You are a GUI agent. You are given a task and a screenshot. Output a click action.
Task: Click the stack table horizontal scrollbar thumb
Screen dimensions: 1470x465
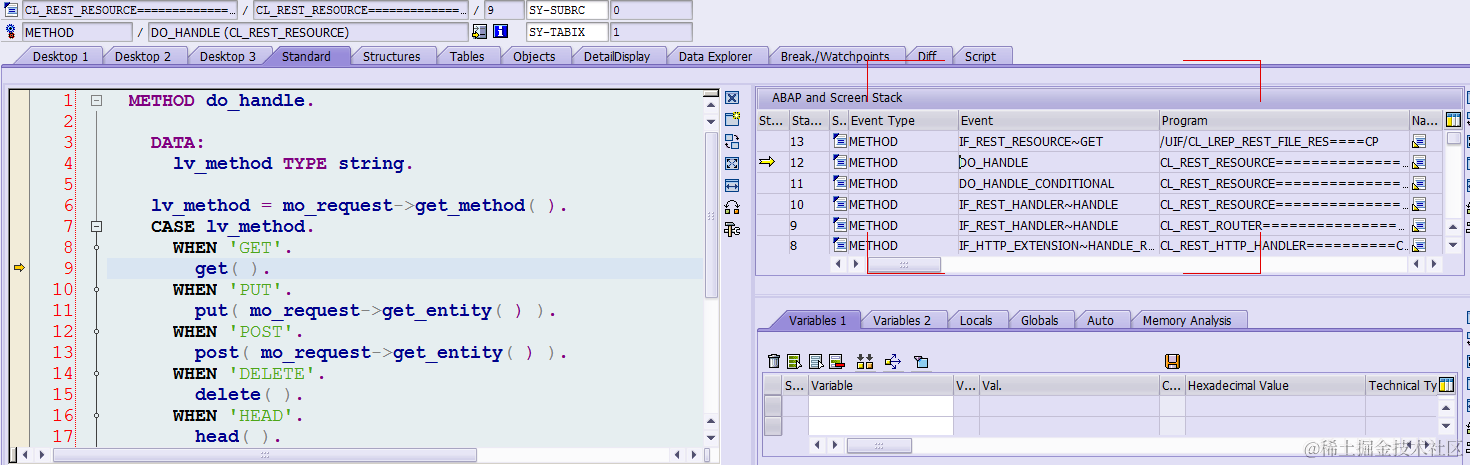[904, 265]
